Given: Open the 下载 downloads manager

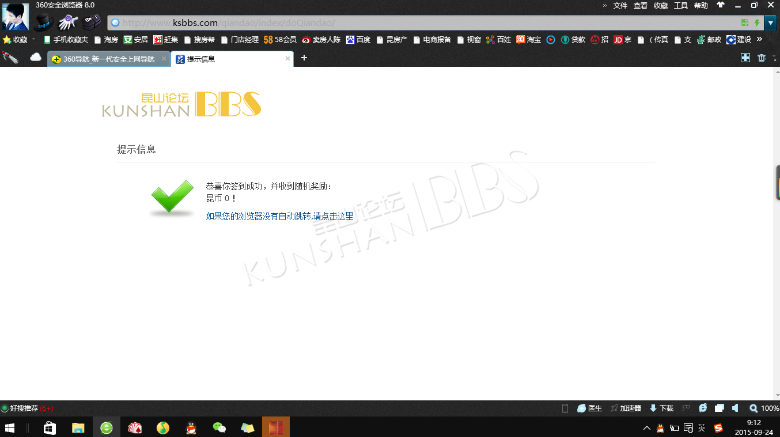Looking at the screenshot, I should (x=662, y=408).
